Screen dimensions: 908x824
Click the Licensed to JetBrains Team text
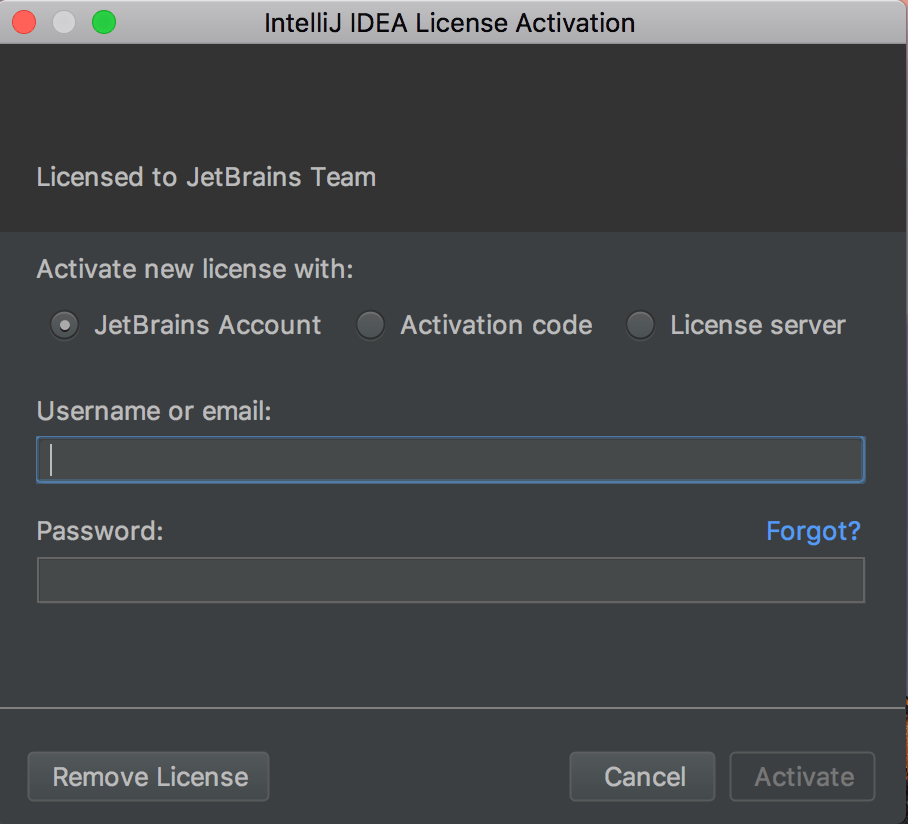point(206,178)
